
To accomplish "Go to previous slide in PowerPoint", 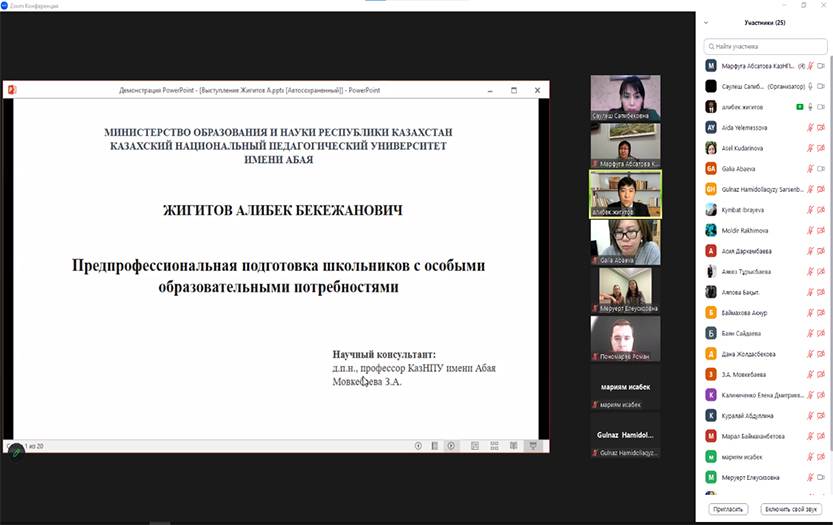I will (418, 446).
